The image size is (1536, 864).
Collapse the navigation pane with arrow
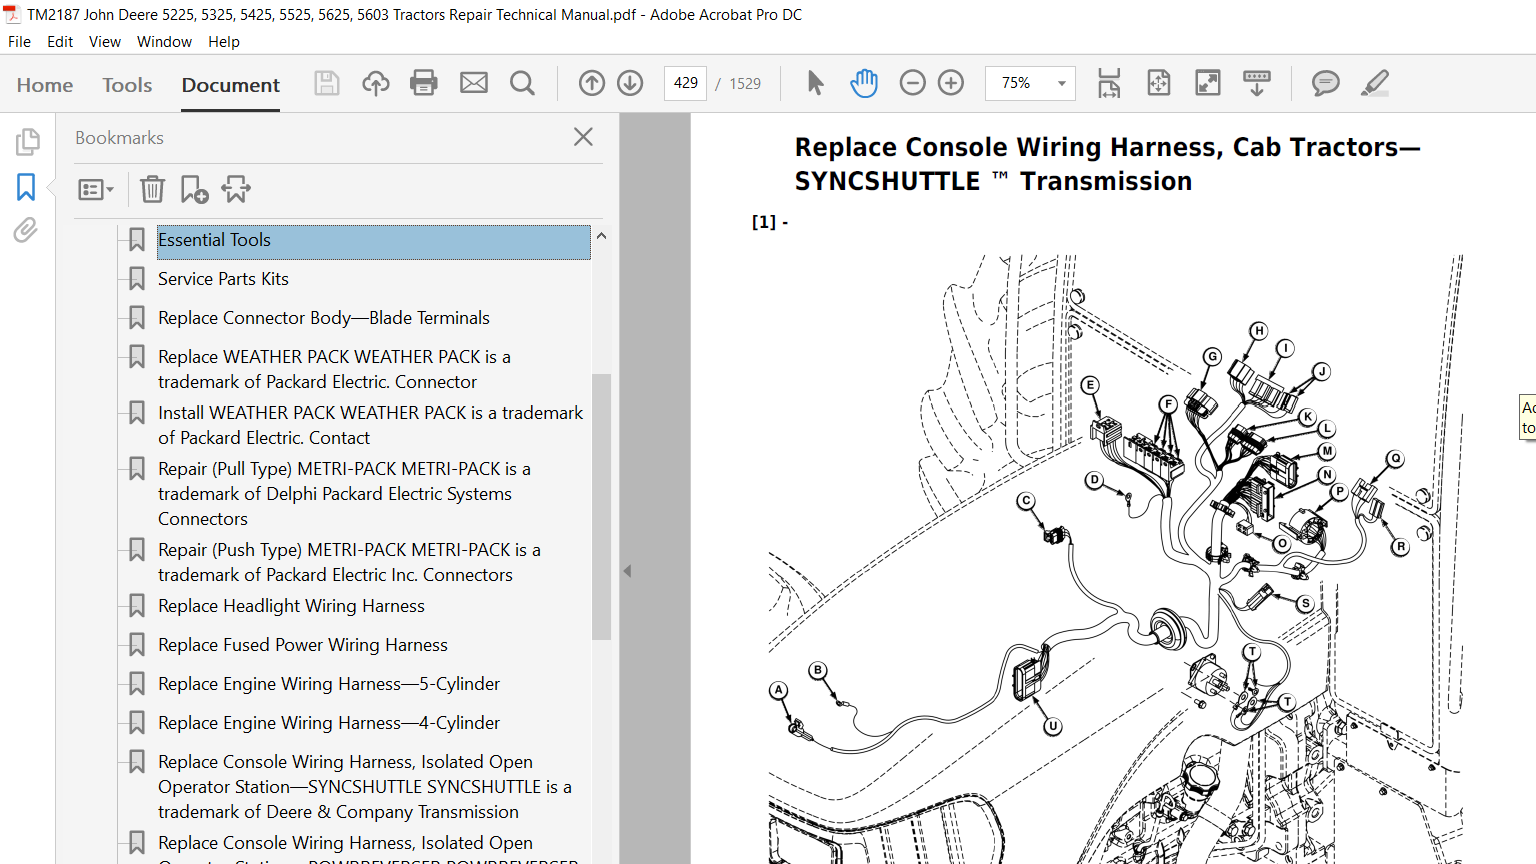point(627,571)
